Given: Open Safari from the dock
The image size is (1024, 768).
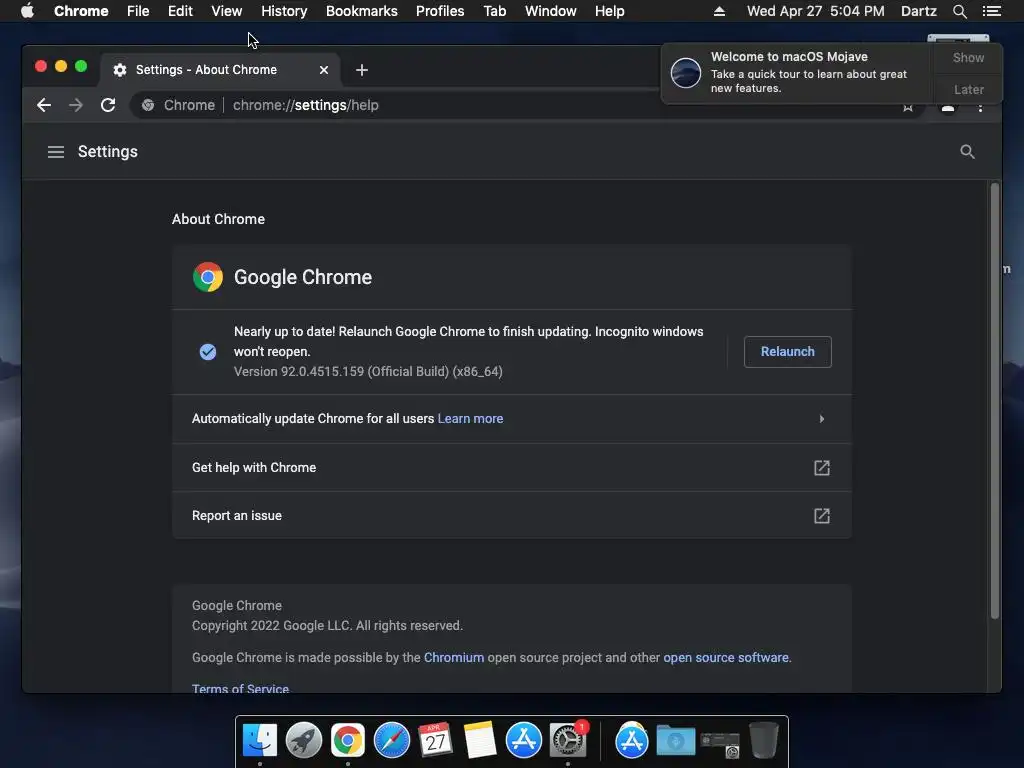Looking at the screenshot, I should coord(392,741).
